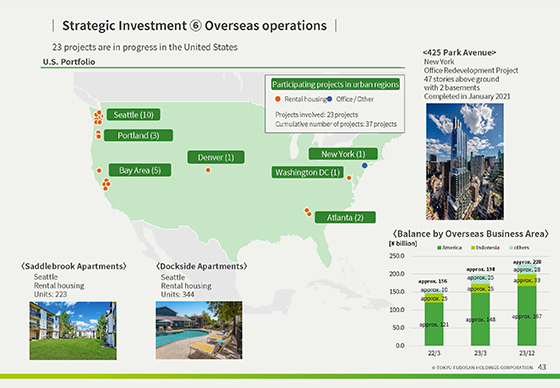Click the Dockside Apartments pool photo
Screen dimensions: 560x388
(x=199, y=330)
